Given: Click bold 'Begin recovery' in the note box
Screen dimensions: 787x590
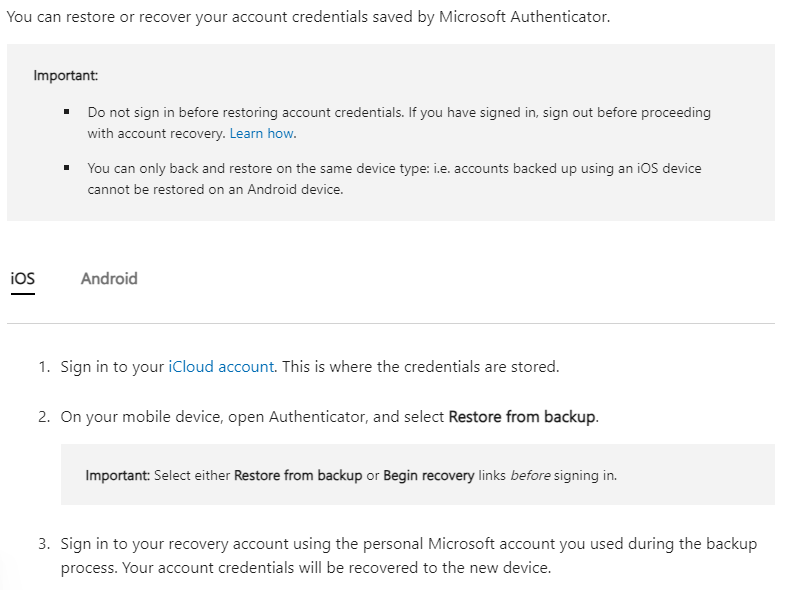Looking at the screenshot, I should (x=428, y=476).
